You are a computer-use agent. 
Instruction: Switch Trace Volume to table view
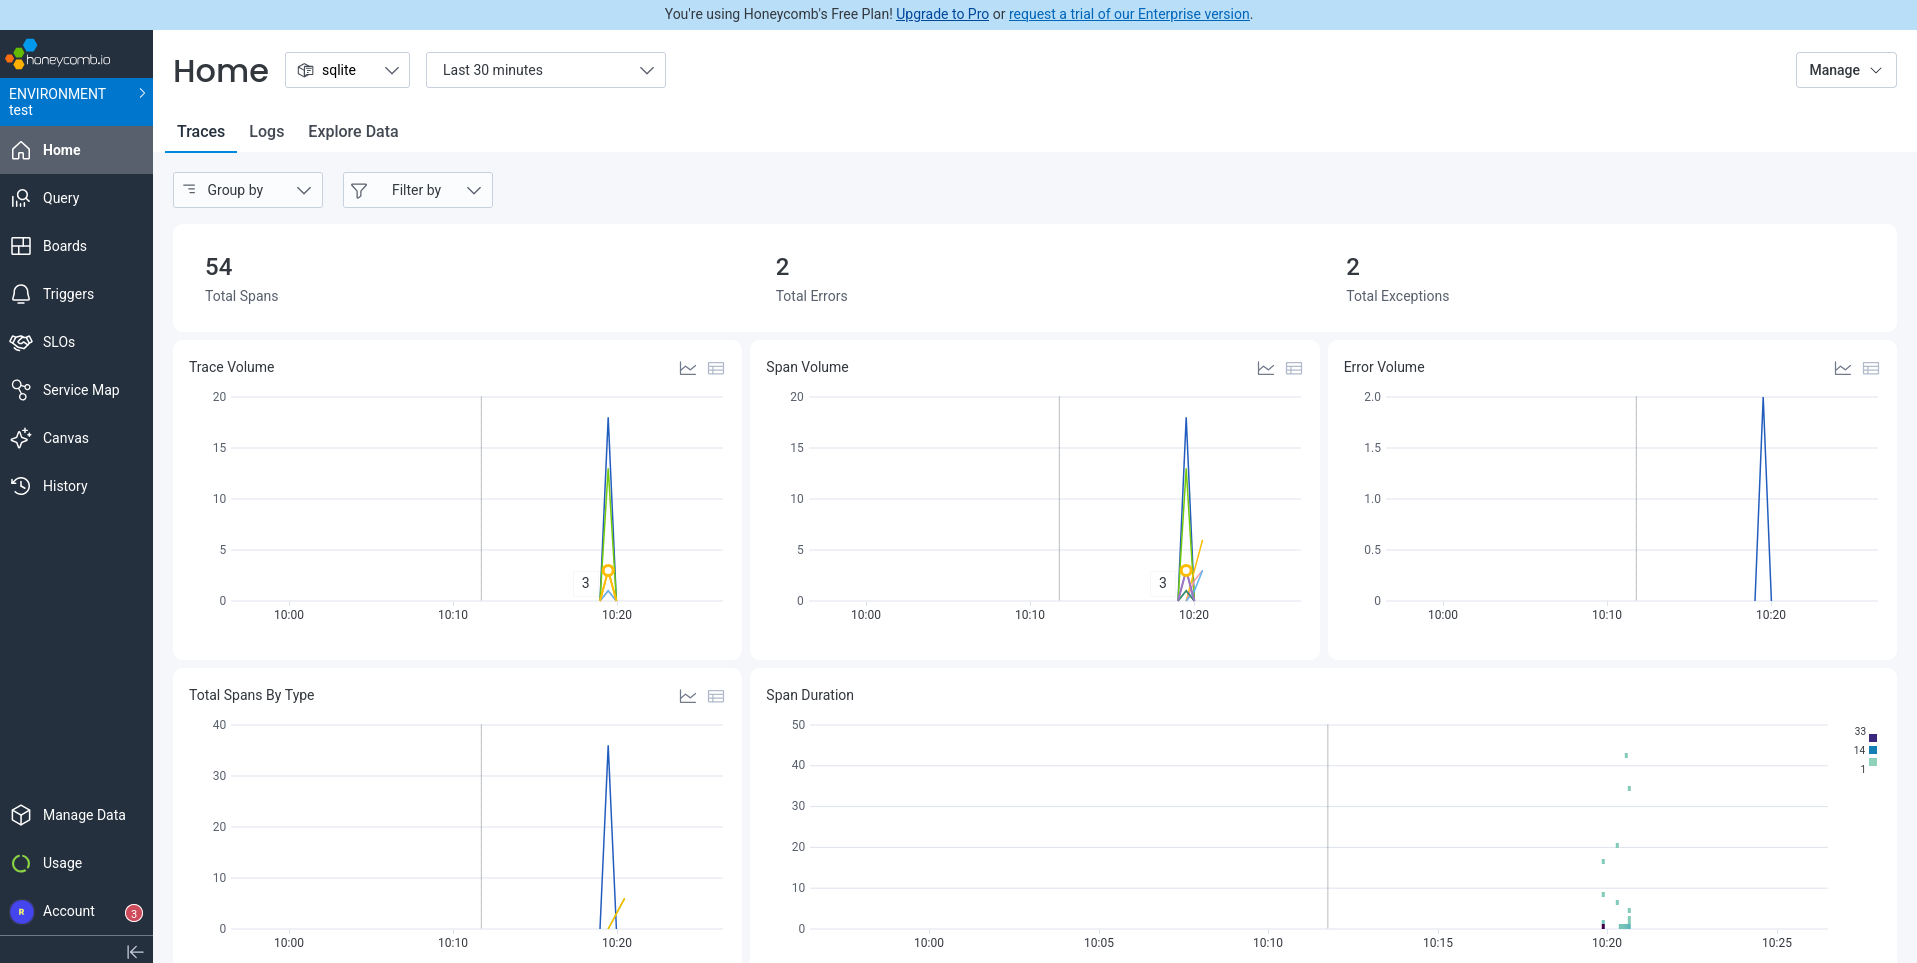point(716,368)
